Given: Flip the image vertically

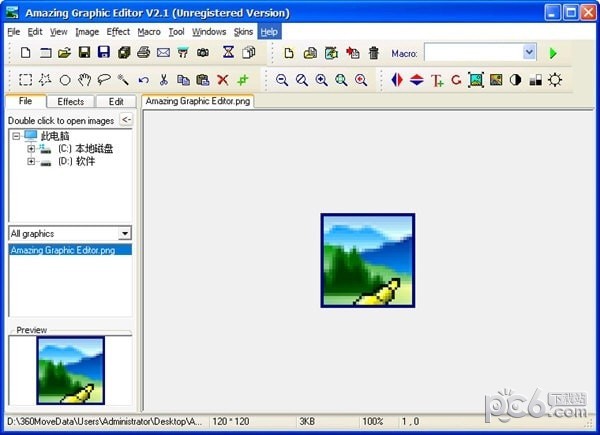Looking at the screenshot, I should pos(417,80).
